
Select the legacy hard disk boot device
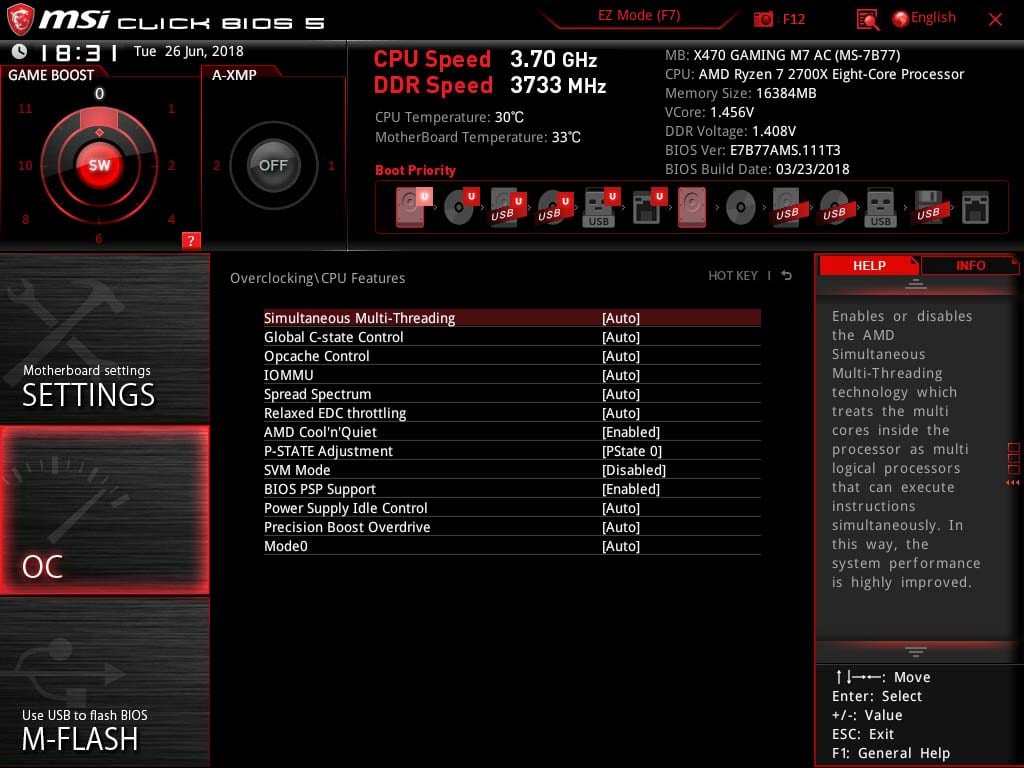[692, 207]
